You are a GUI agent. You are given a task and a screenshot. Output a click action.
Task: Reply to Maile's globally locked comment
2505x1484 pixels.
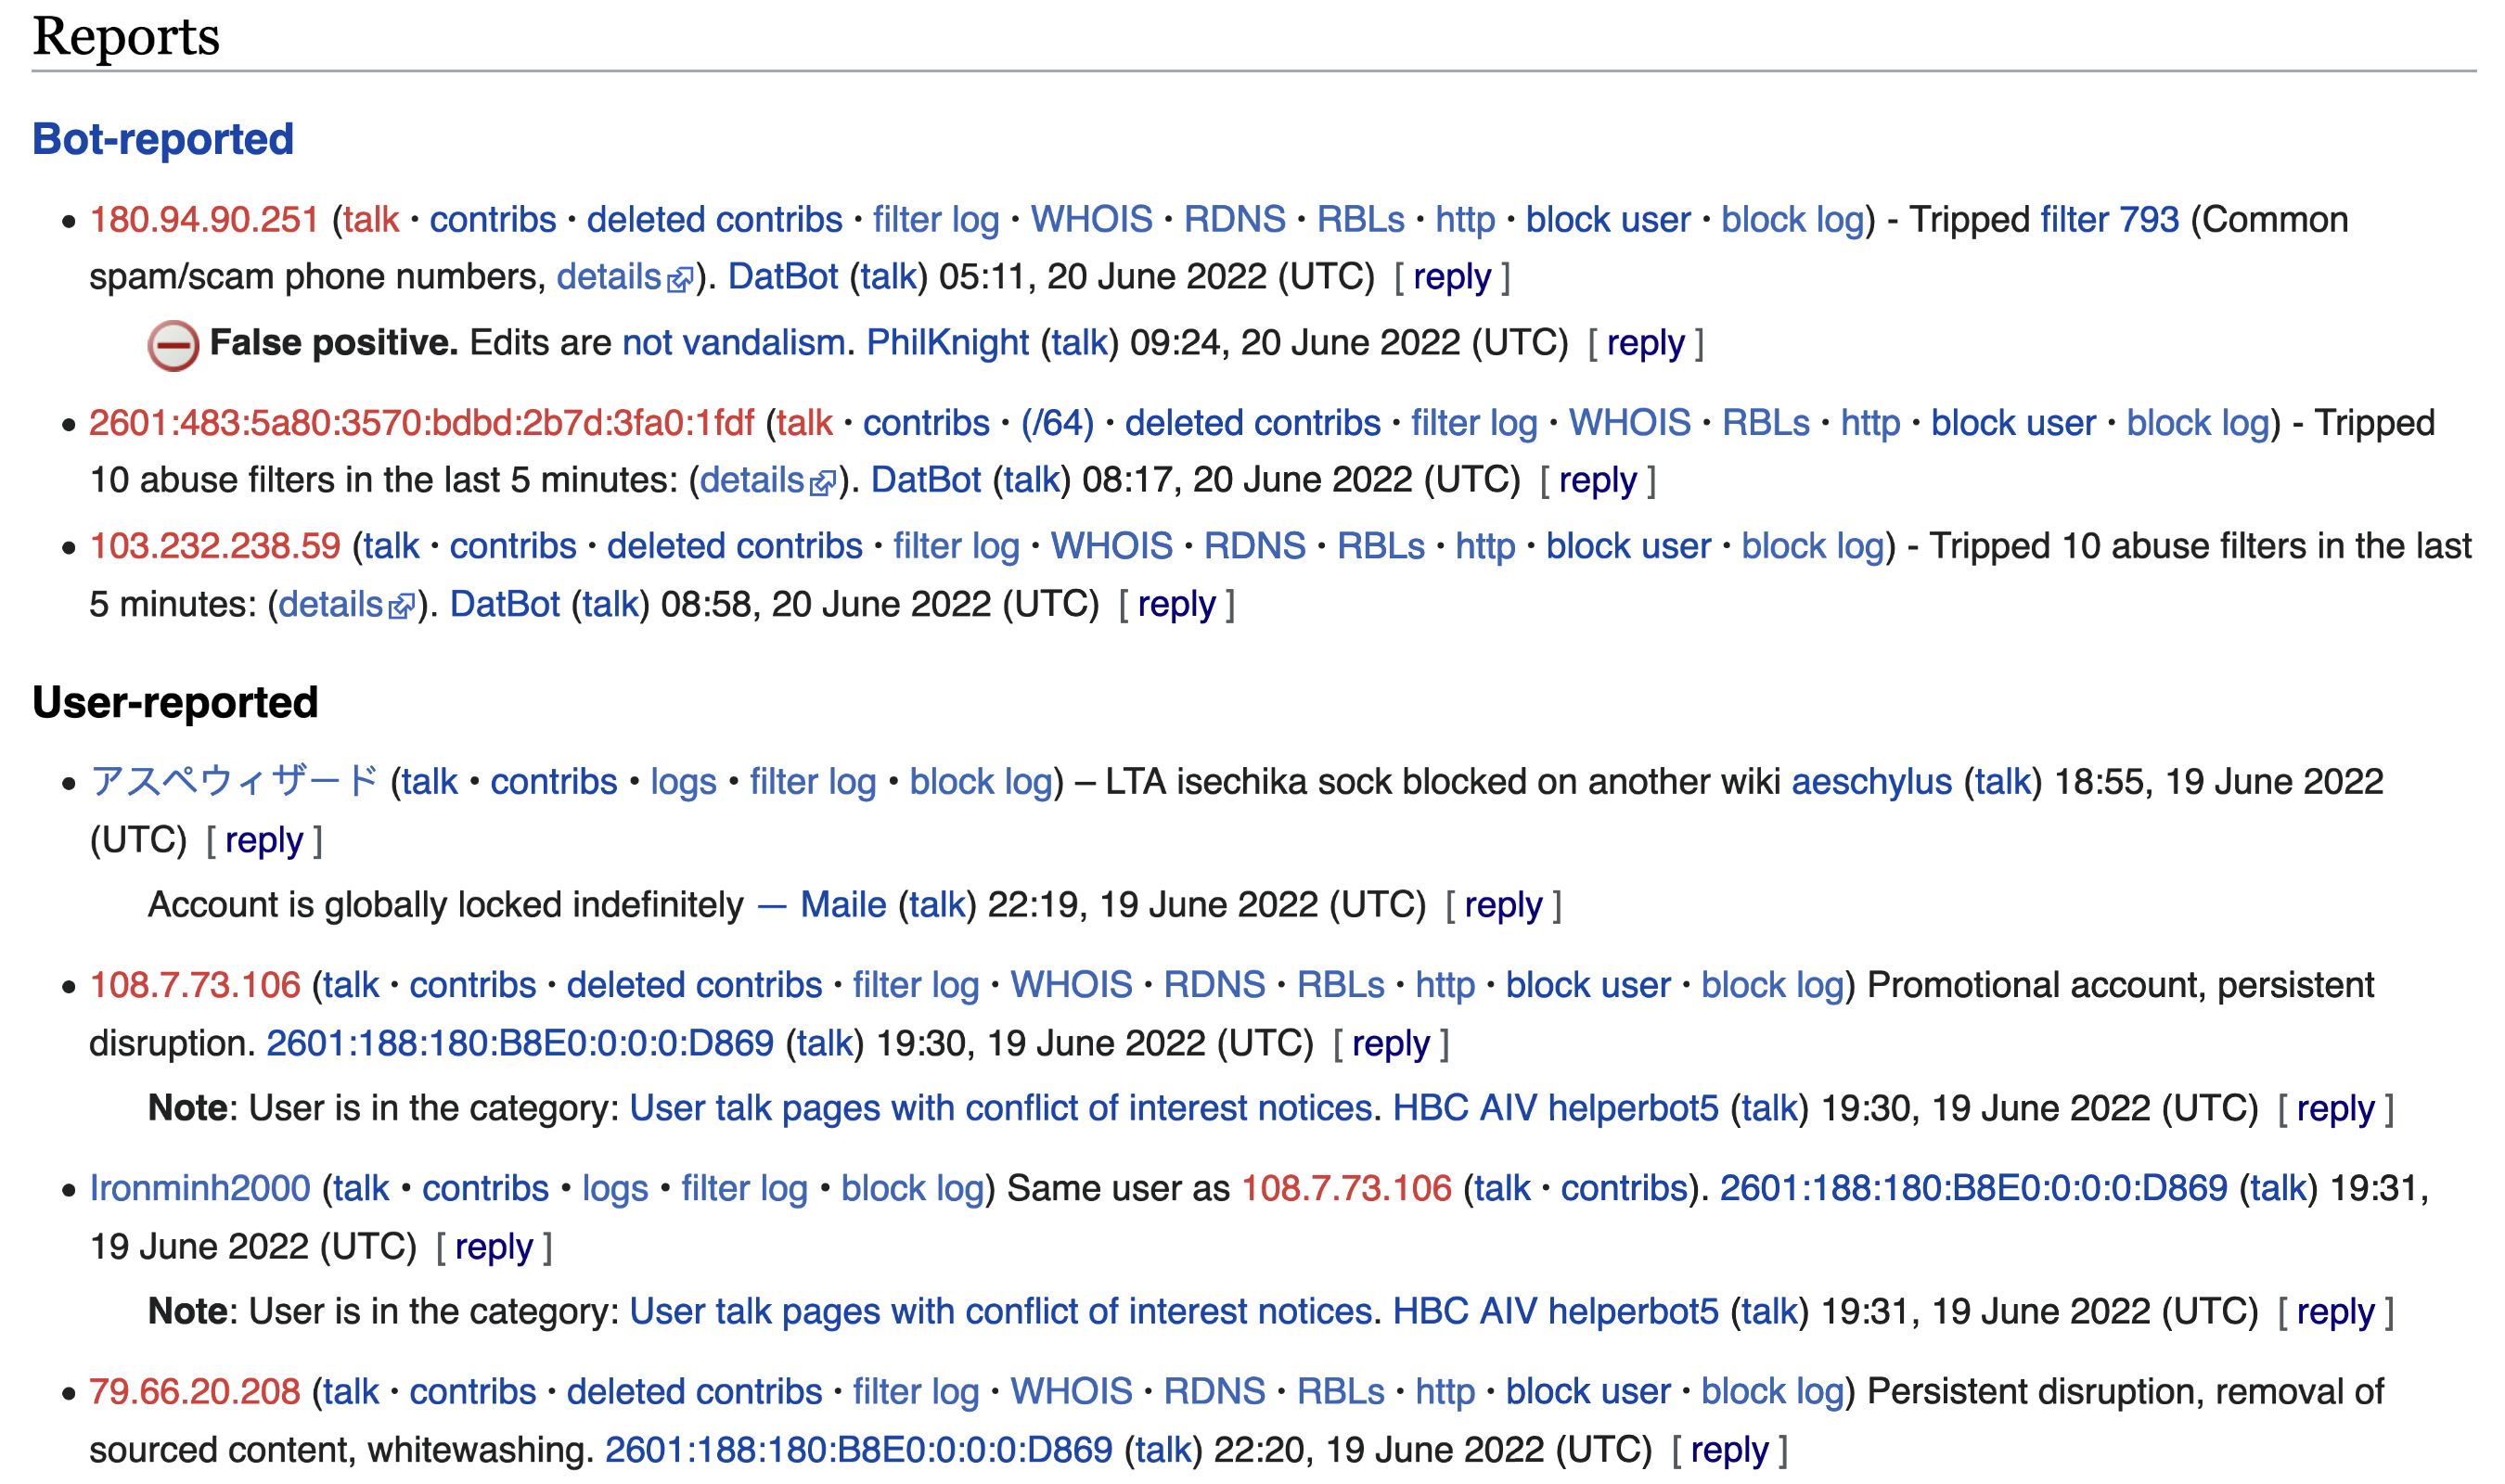pyautogui.click(x=1503, y=905)
